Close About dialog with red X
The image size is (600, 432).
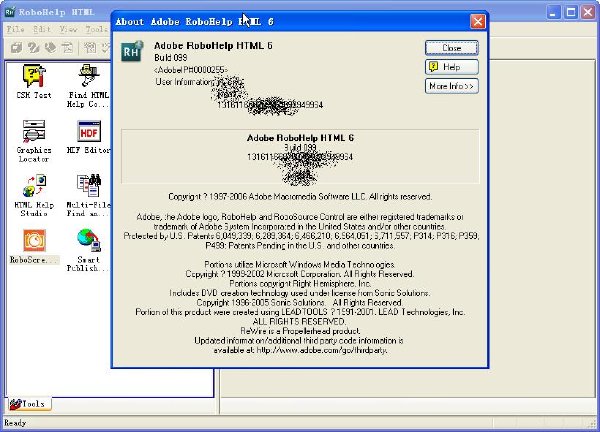[478, 21]
